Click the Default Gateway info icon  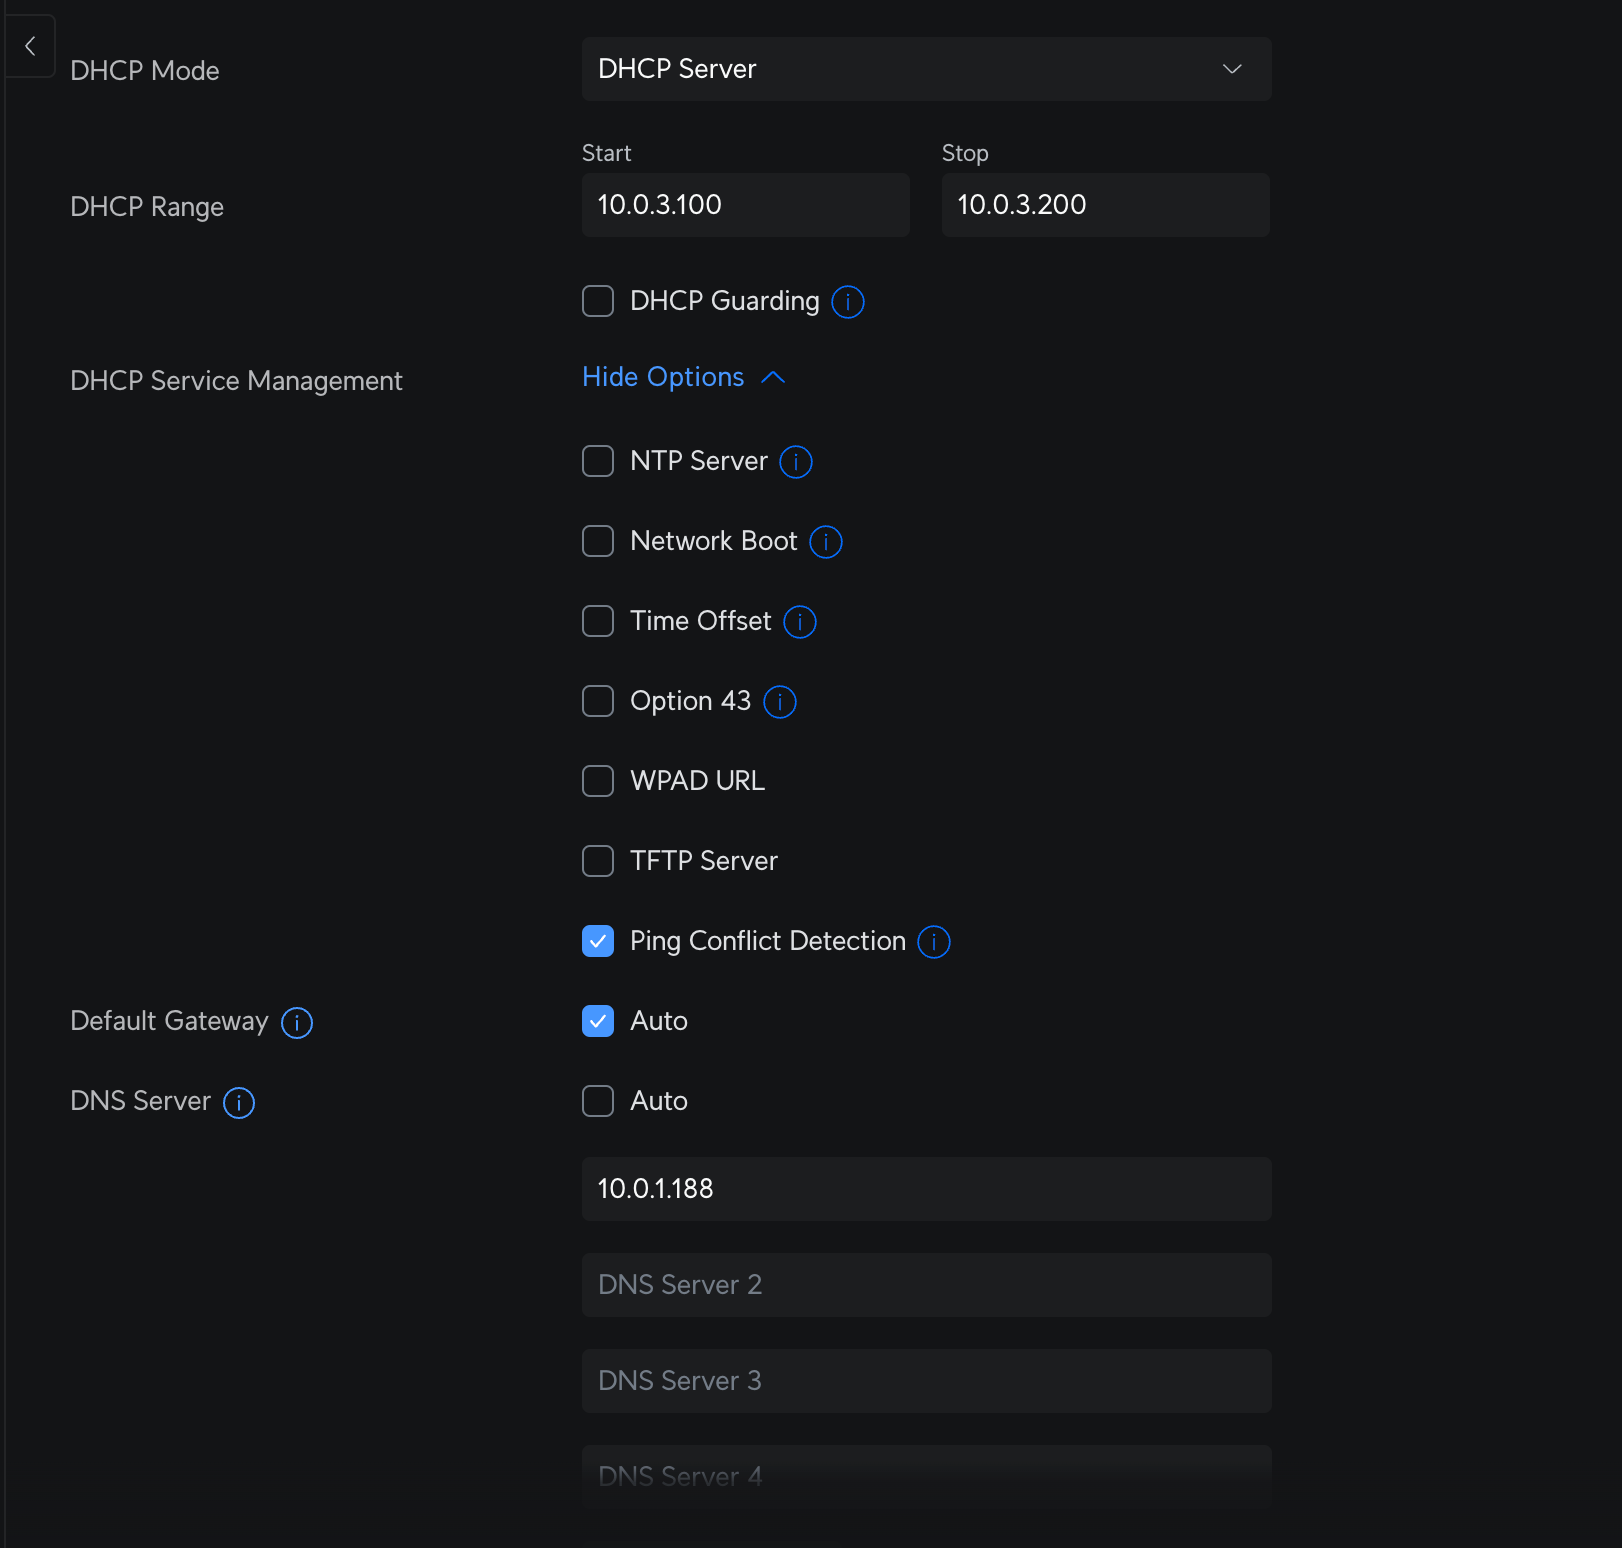click(x=296, y=1022)
